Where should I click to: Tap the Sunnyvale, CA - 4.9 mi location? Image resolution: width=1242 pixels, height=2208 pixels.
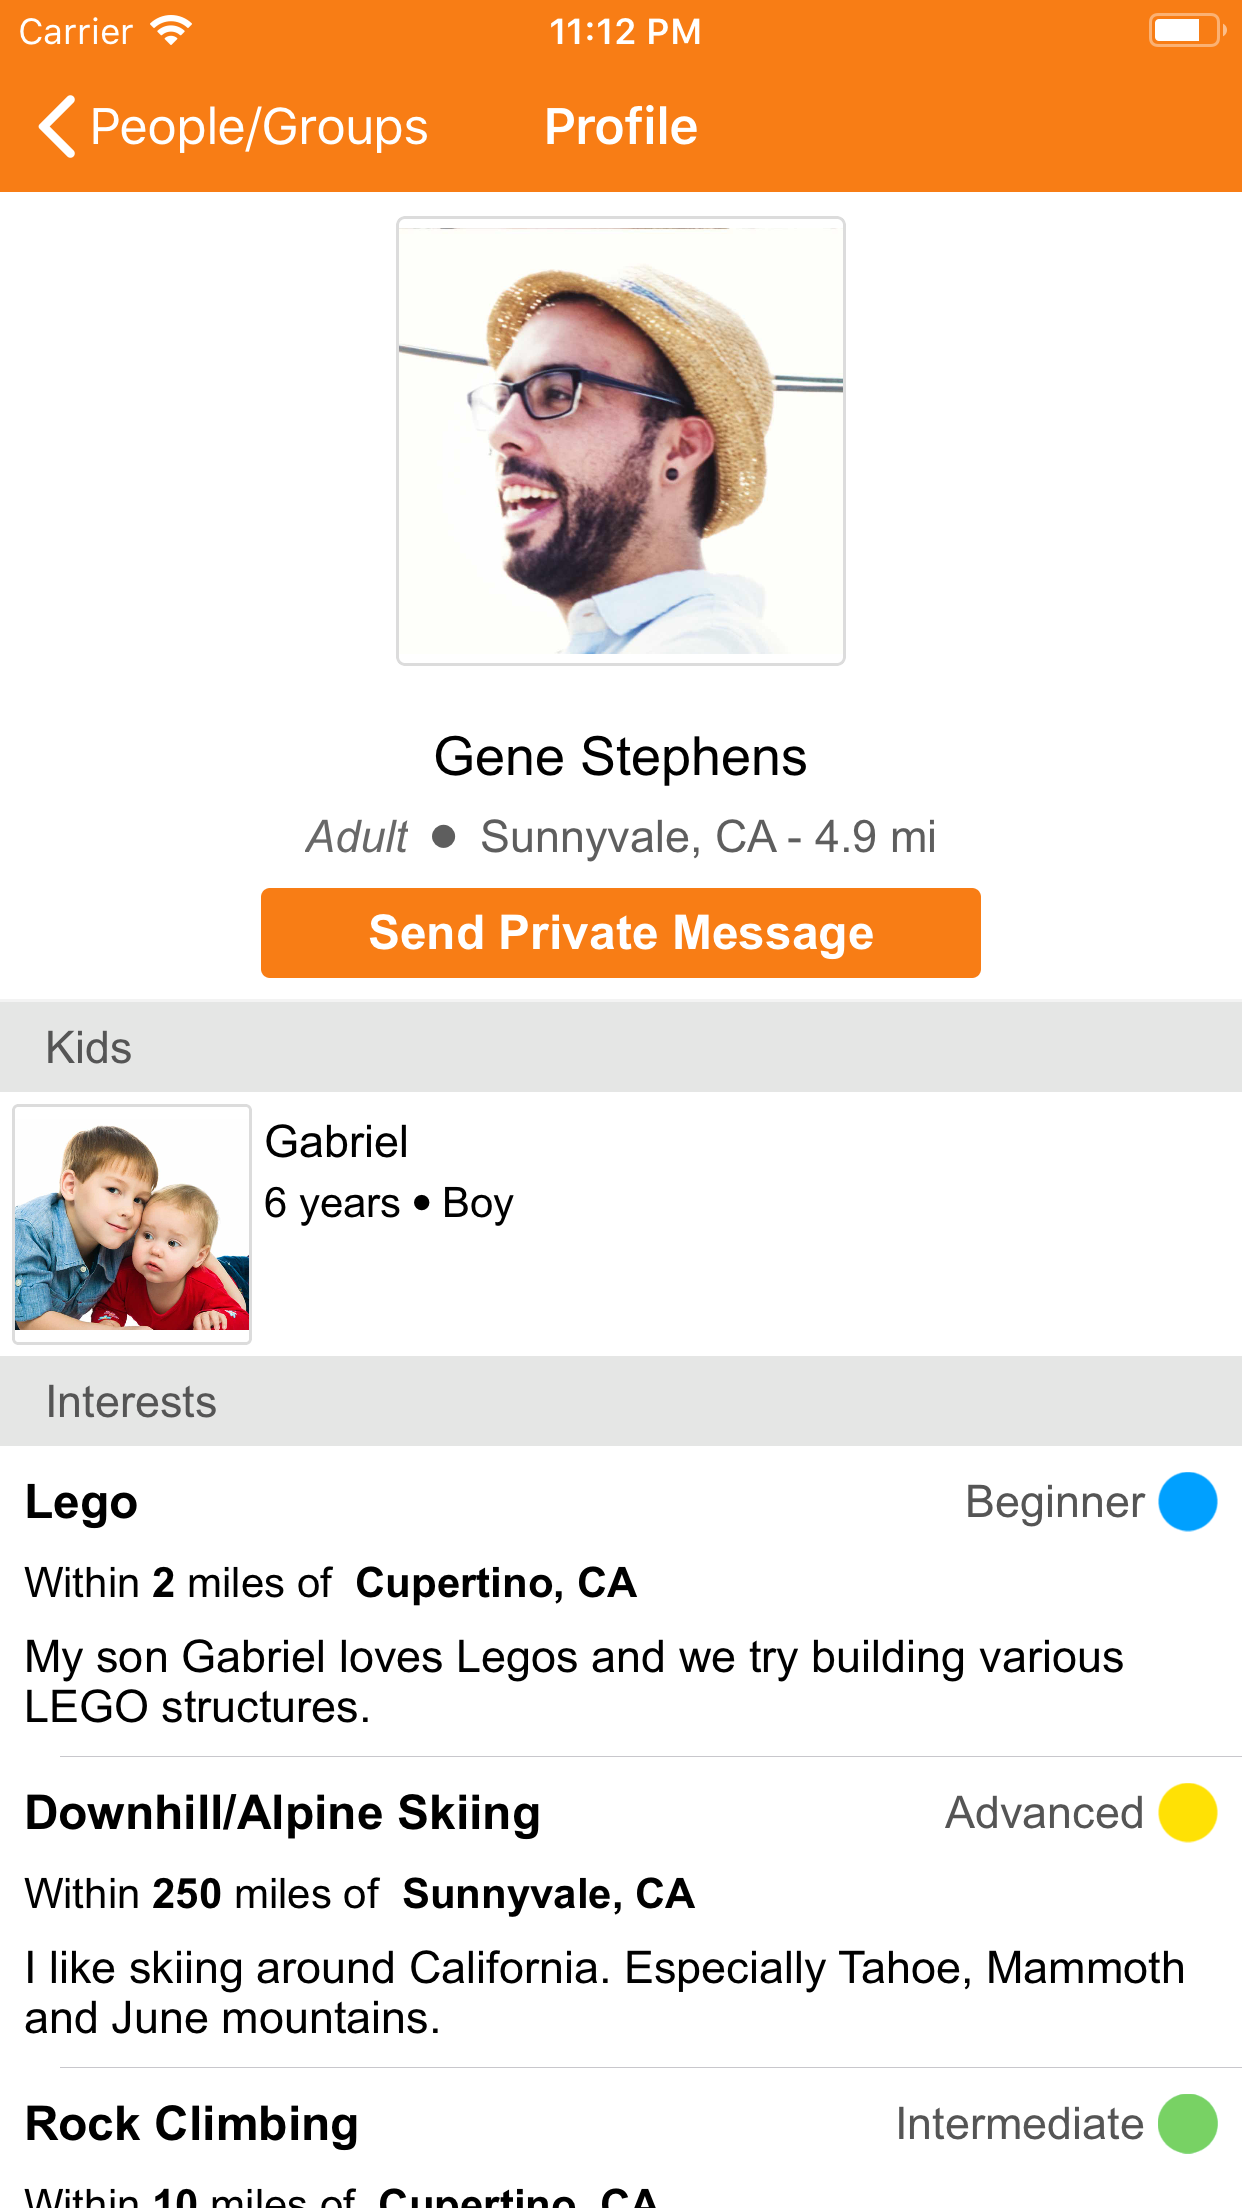pyautogui.click(x=708, y=837)
